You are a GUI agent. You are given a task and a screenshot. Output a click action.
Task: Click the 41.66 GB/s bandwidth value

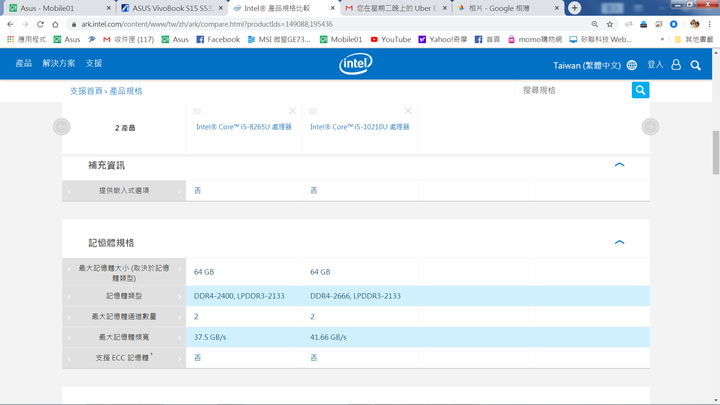pyautogui.click(x=328, y=337)
